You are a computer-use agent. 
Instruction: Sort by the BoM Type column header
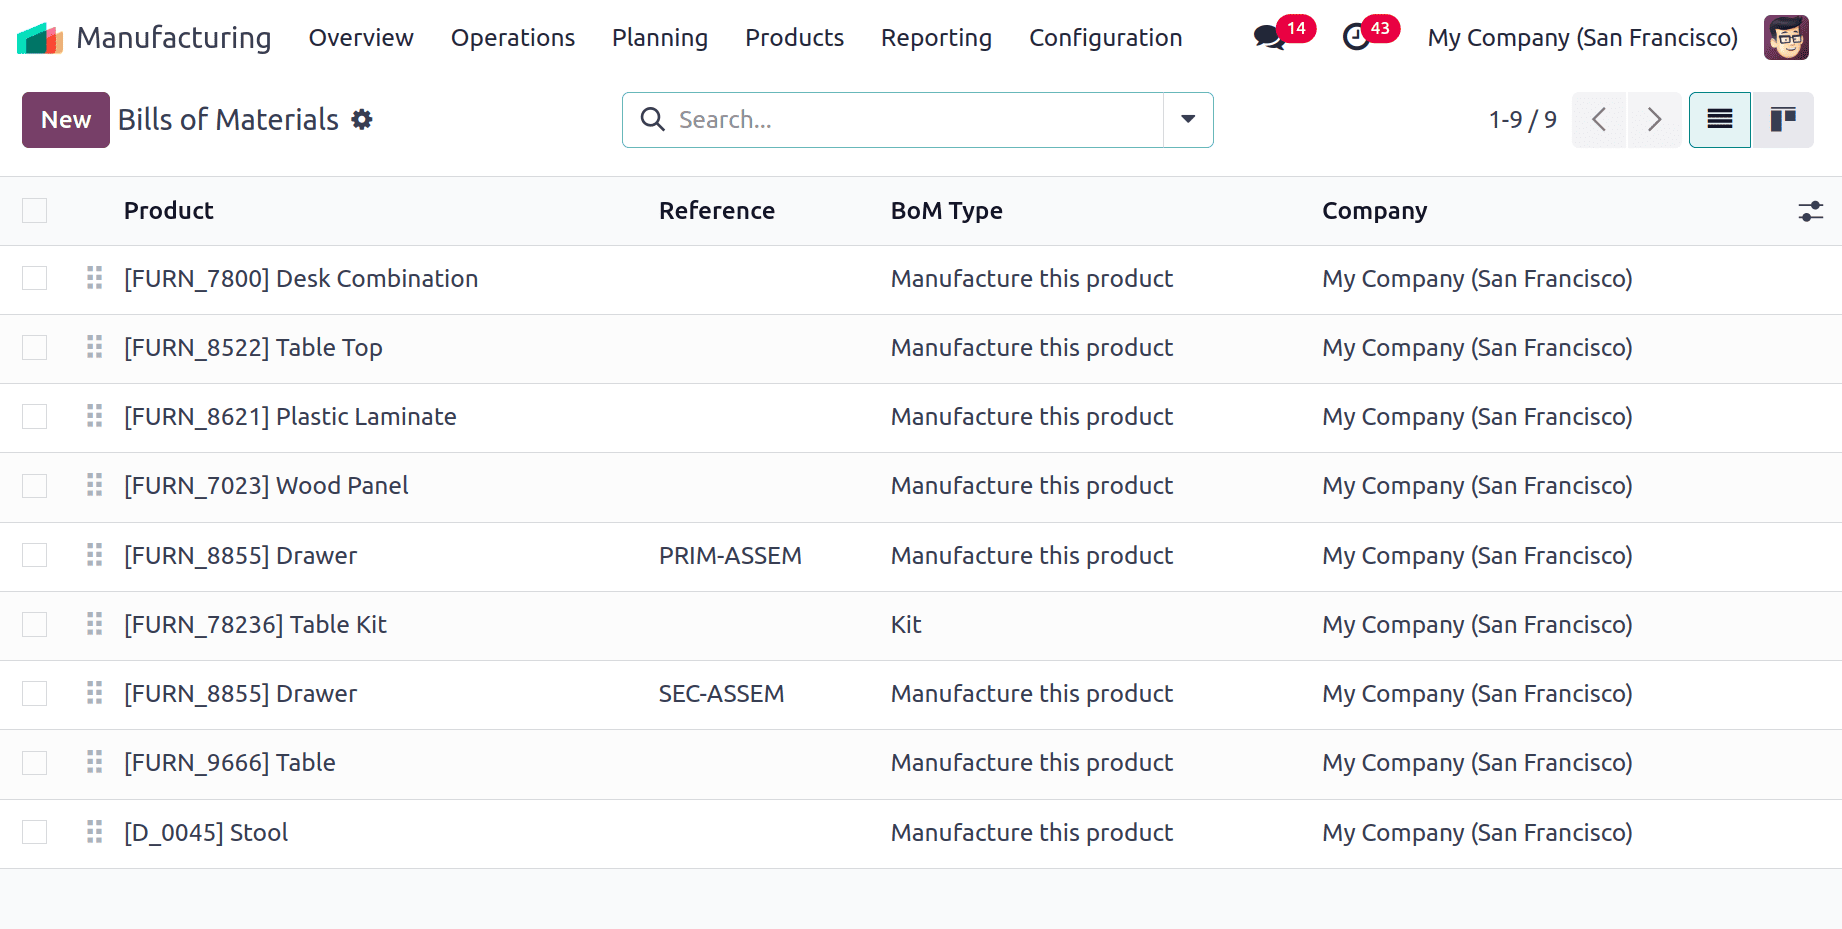[947, 211]
